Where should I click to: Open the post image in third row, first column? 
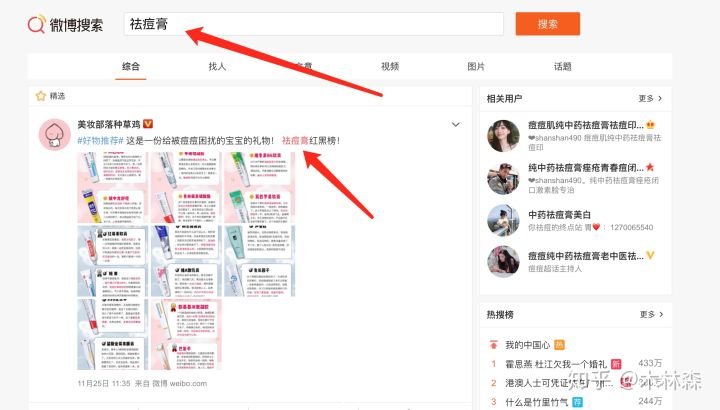113,334
